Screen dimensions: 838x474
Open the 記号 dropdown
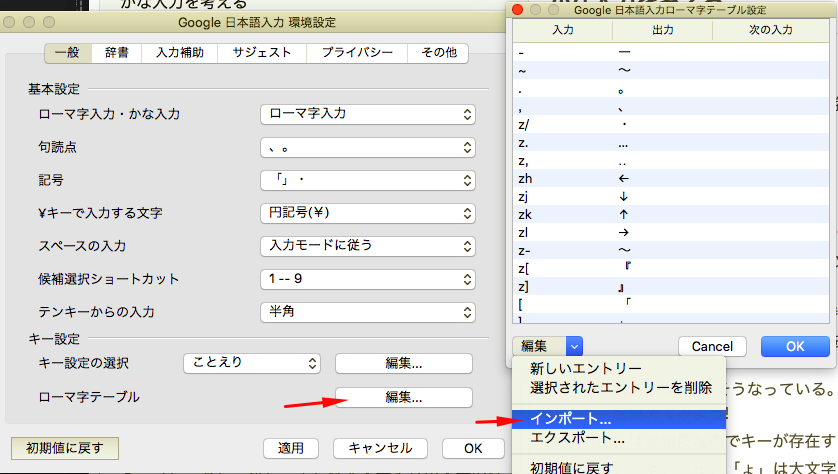click(x=368, y=180)
